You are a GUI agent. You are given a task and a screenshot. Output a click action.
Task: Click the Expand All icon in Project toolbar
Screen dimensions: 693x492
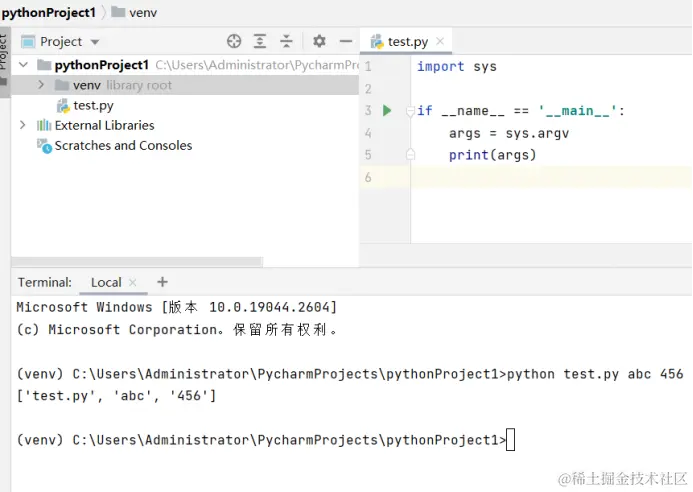tap(260, 41)
